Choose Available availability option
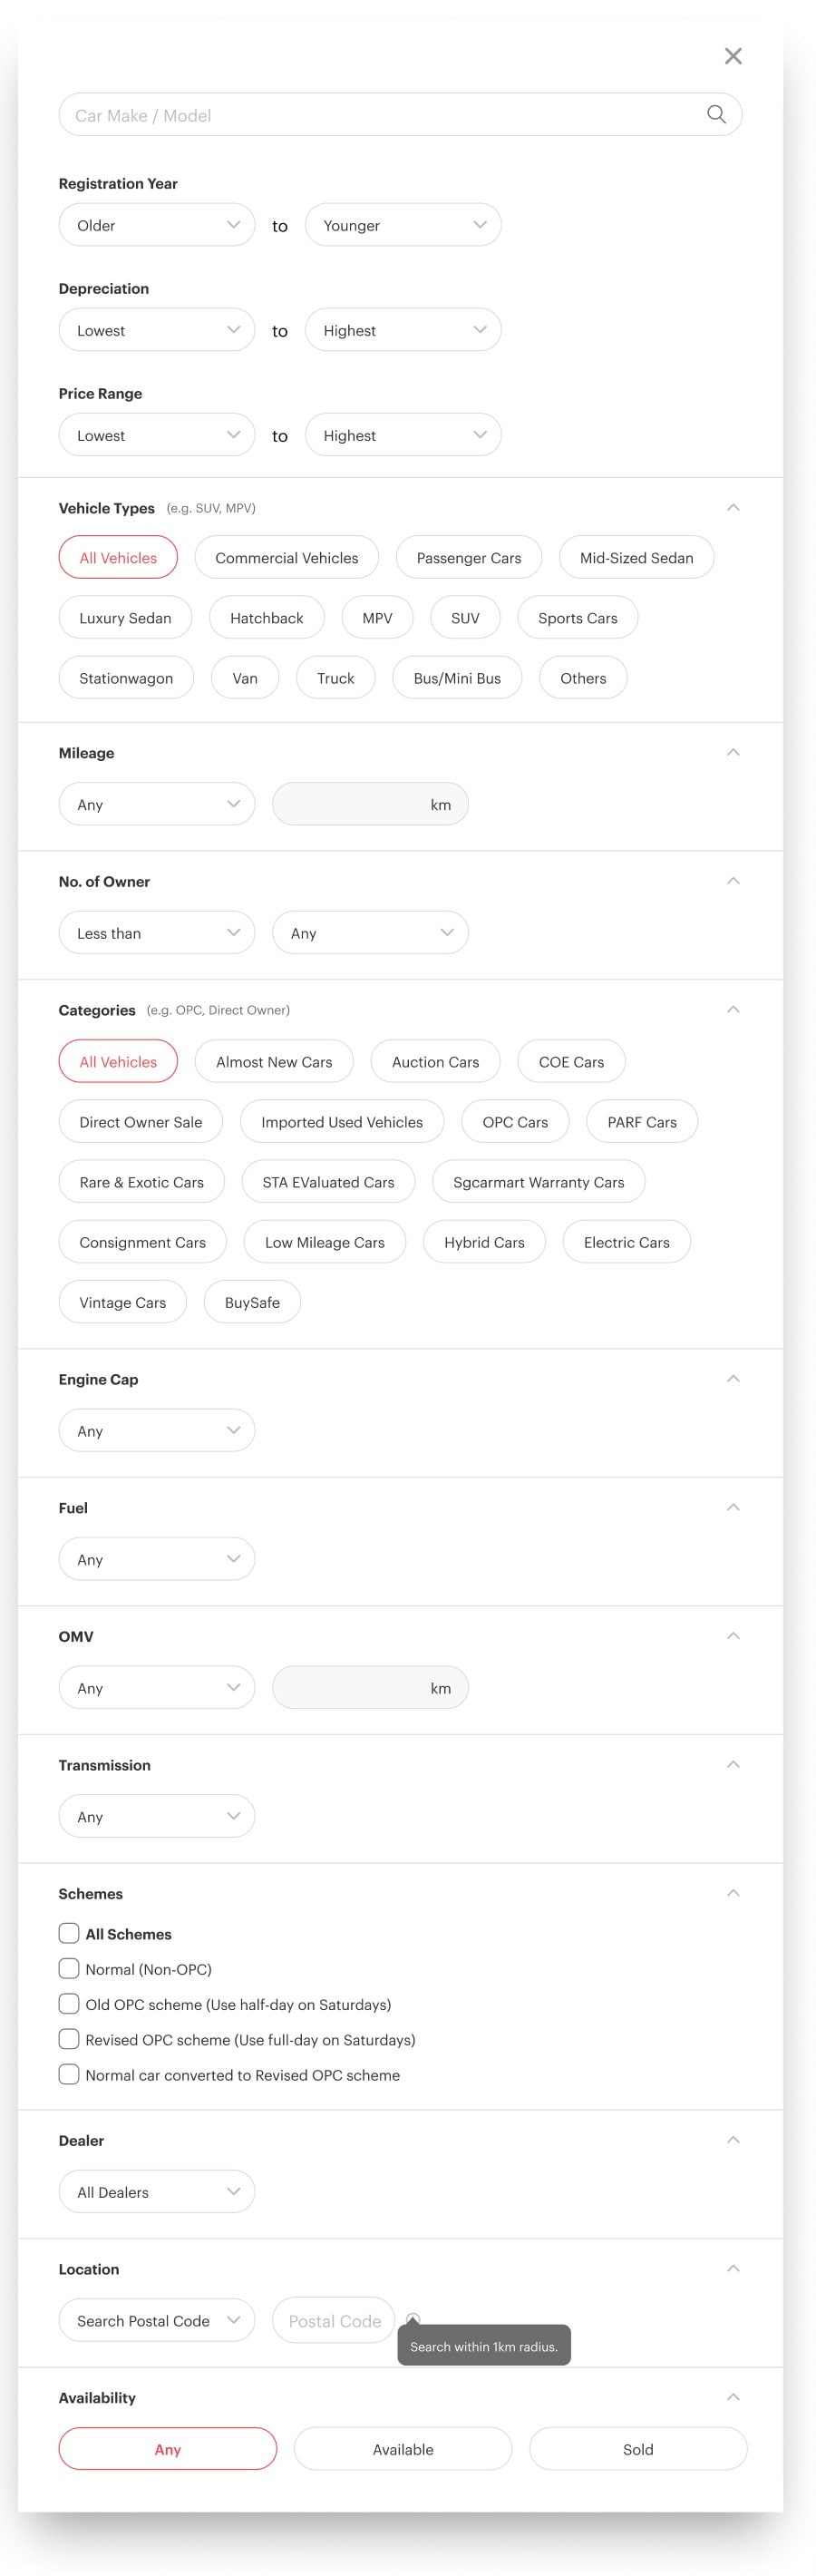The image size is (816, 2576). click(x=403, y=2448)
